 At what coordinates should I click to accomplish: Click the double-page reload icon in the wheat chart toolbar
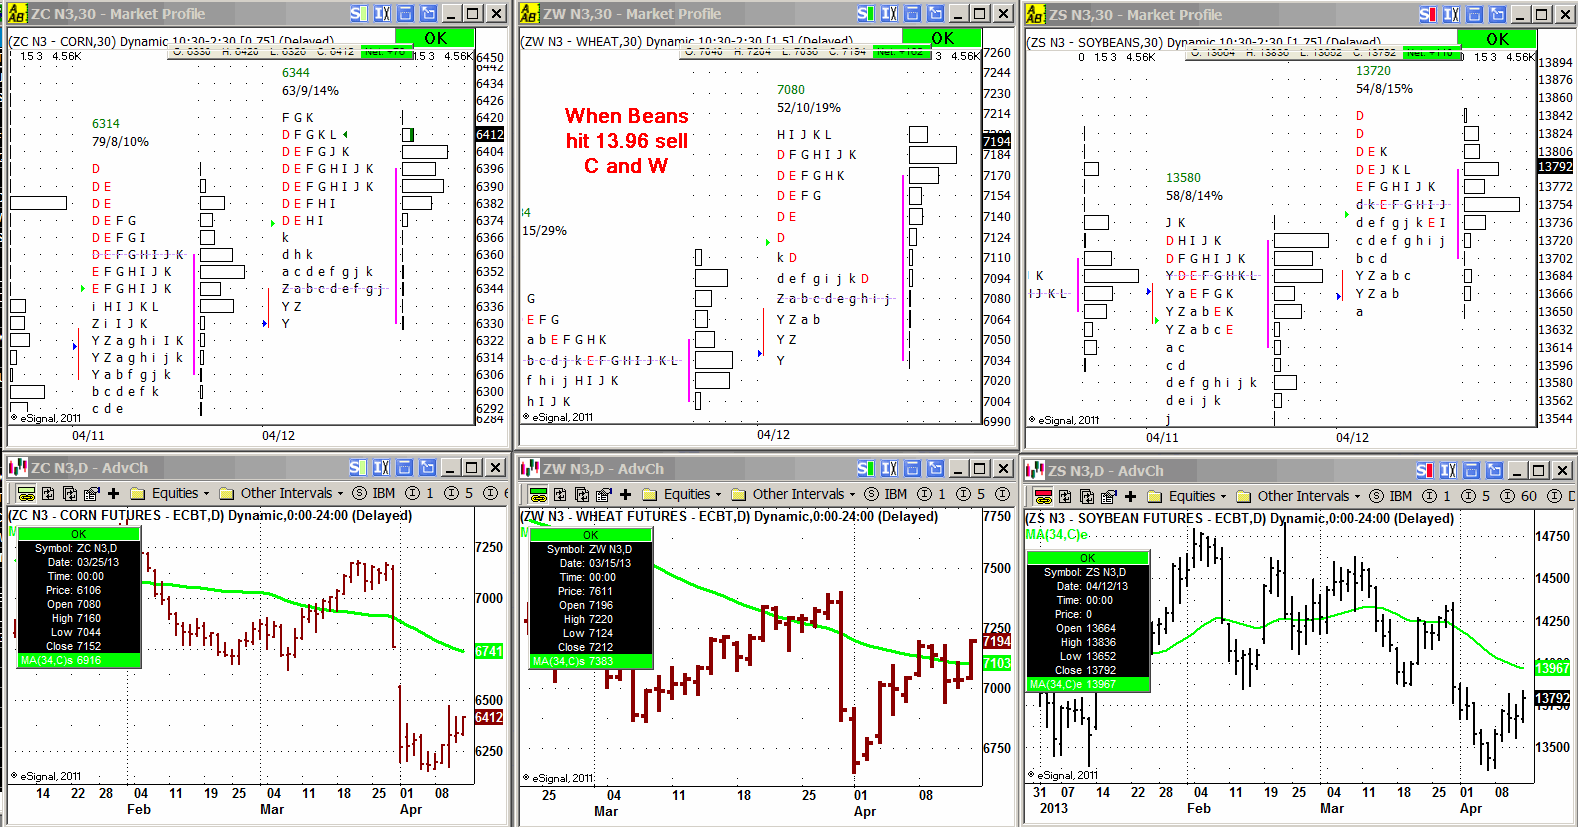pos(582,494)
